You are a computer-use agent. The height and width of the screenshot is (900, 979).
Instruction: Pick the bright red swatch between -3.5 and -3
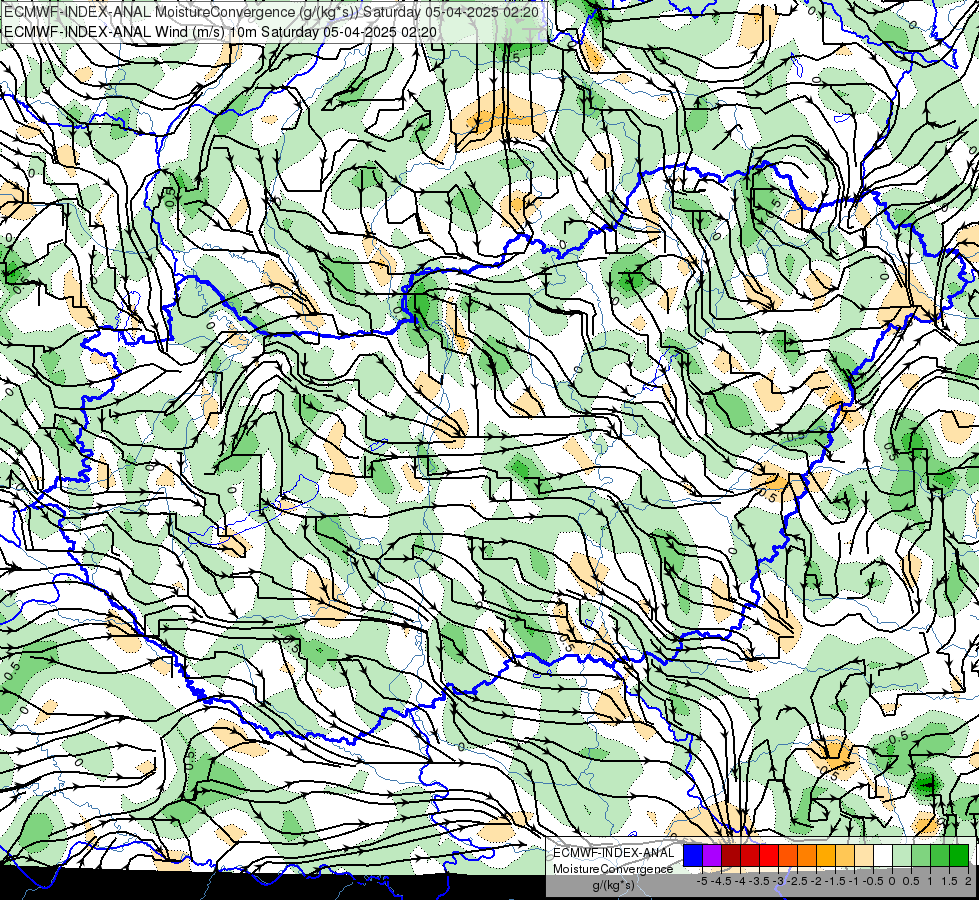pyautogui.click(x=769, y=855)
